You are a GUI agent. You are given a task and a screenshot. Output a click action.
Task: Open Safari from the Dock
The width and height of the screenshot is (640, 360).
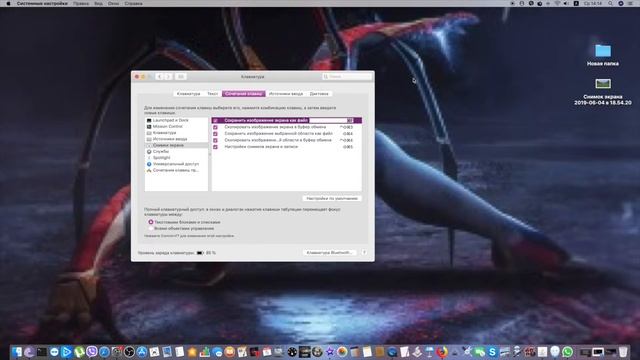pyautogui.click(x=104, y=352)
